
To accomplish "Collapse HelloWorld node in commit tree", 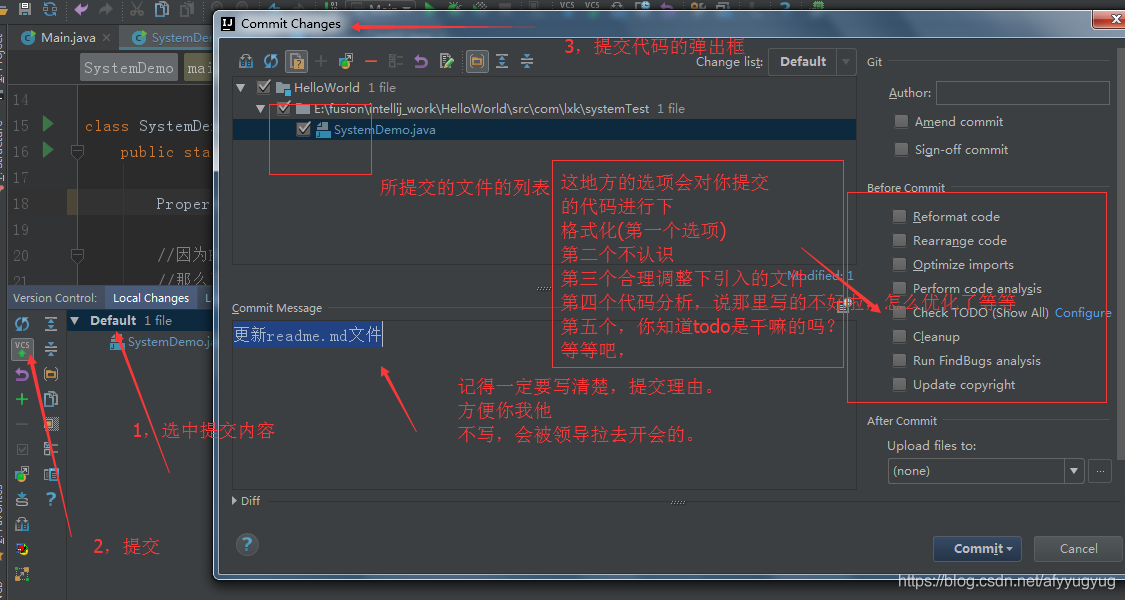I will pyautogui.click(x=241, y=88).
